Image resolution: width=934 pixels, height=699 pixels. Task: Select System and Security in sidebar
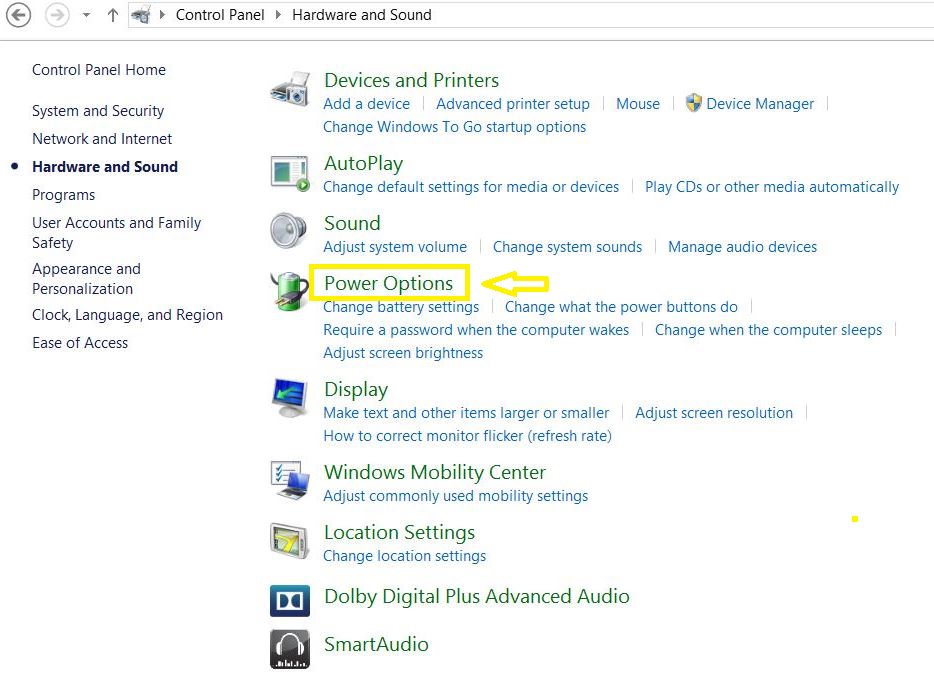[x=98, y=111]
